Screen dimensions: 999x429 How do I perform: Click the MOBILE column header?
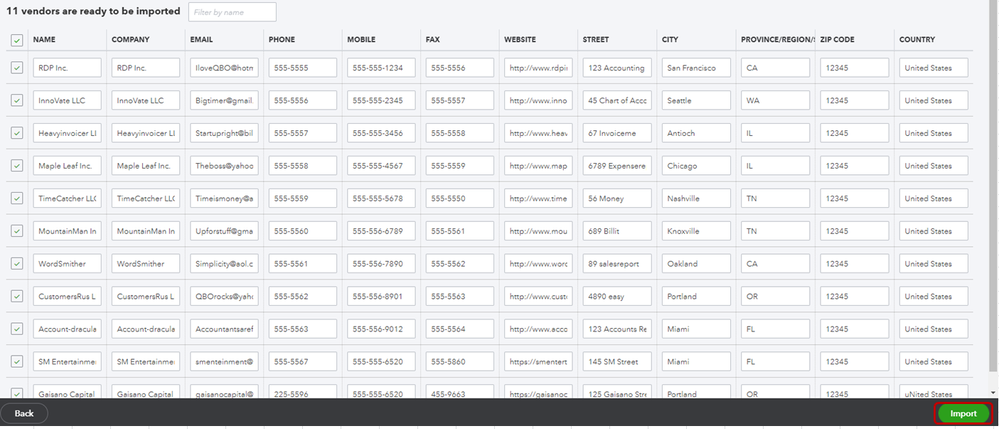(361, 40)
